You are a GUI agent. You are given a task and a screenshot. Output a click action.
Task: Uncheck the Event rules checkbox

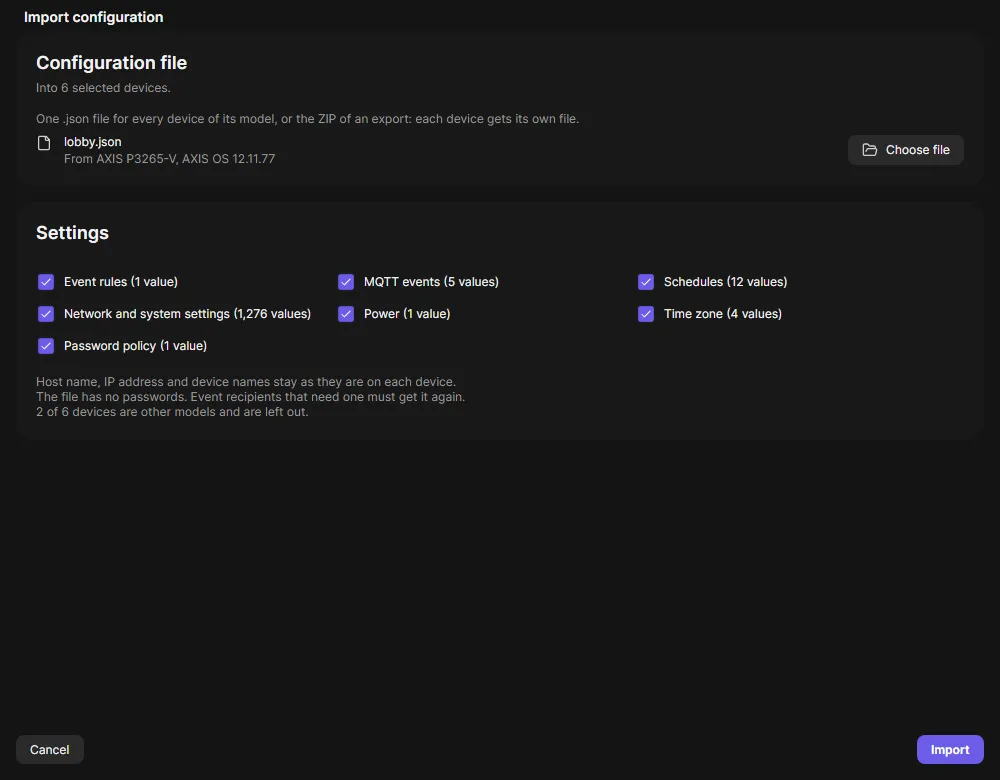[46, 282]
